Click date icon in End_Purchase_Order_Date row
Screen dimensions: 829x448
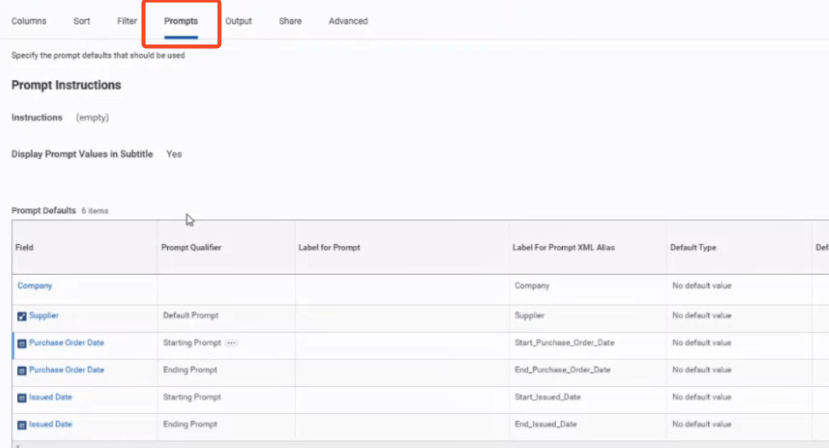click(22, 371)
